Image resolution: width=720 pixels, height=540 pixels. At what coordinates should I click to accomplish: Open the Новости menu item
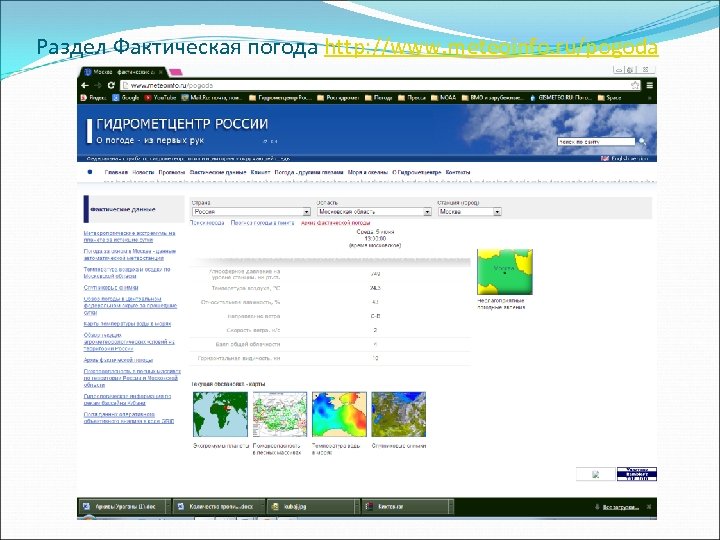click(x=143, y=173)
